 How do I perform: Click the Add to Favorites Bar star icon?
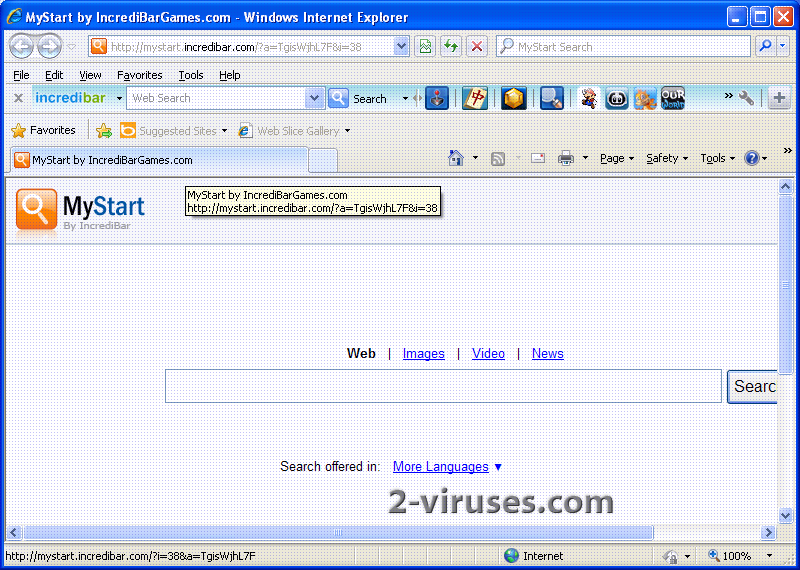104,131
